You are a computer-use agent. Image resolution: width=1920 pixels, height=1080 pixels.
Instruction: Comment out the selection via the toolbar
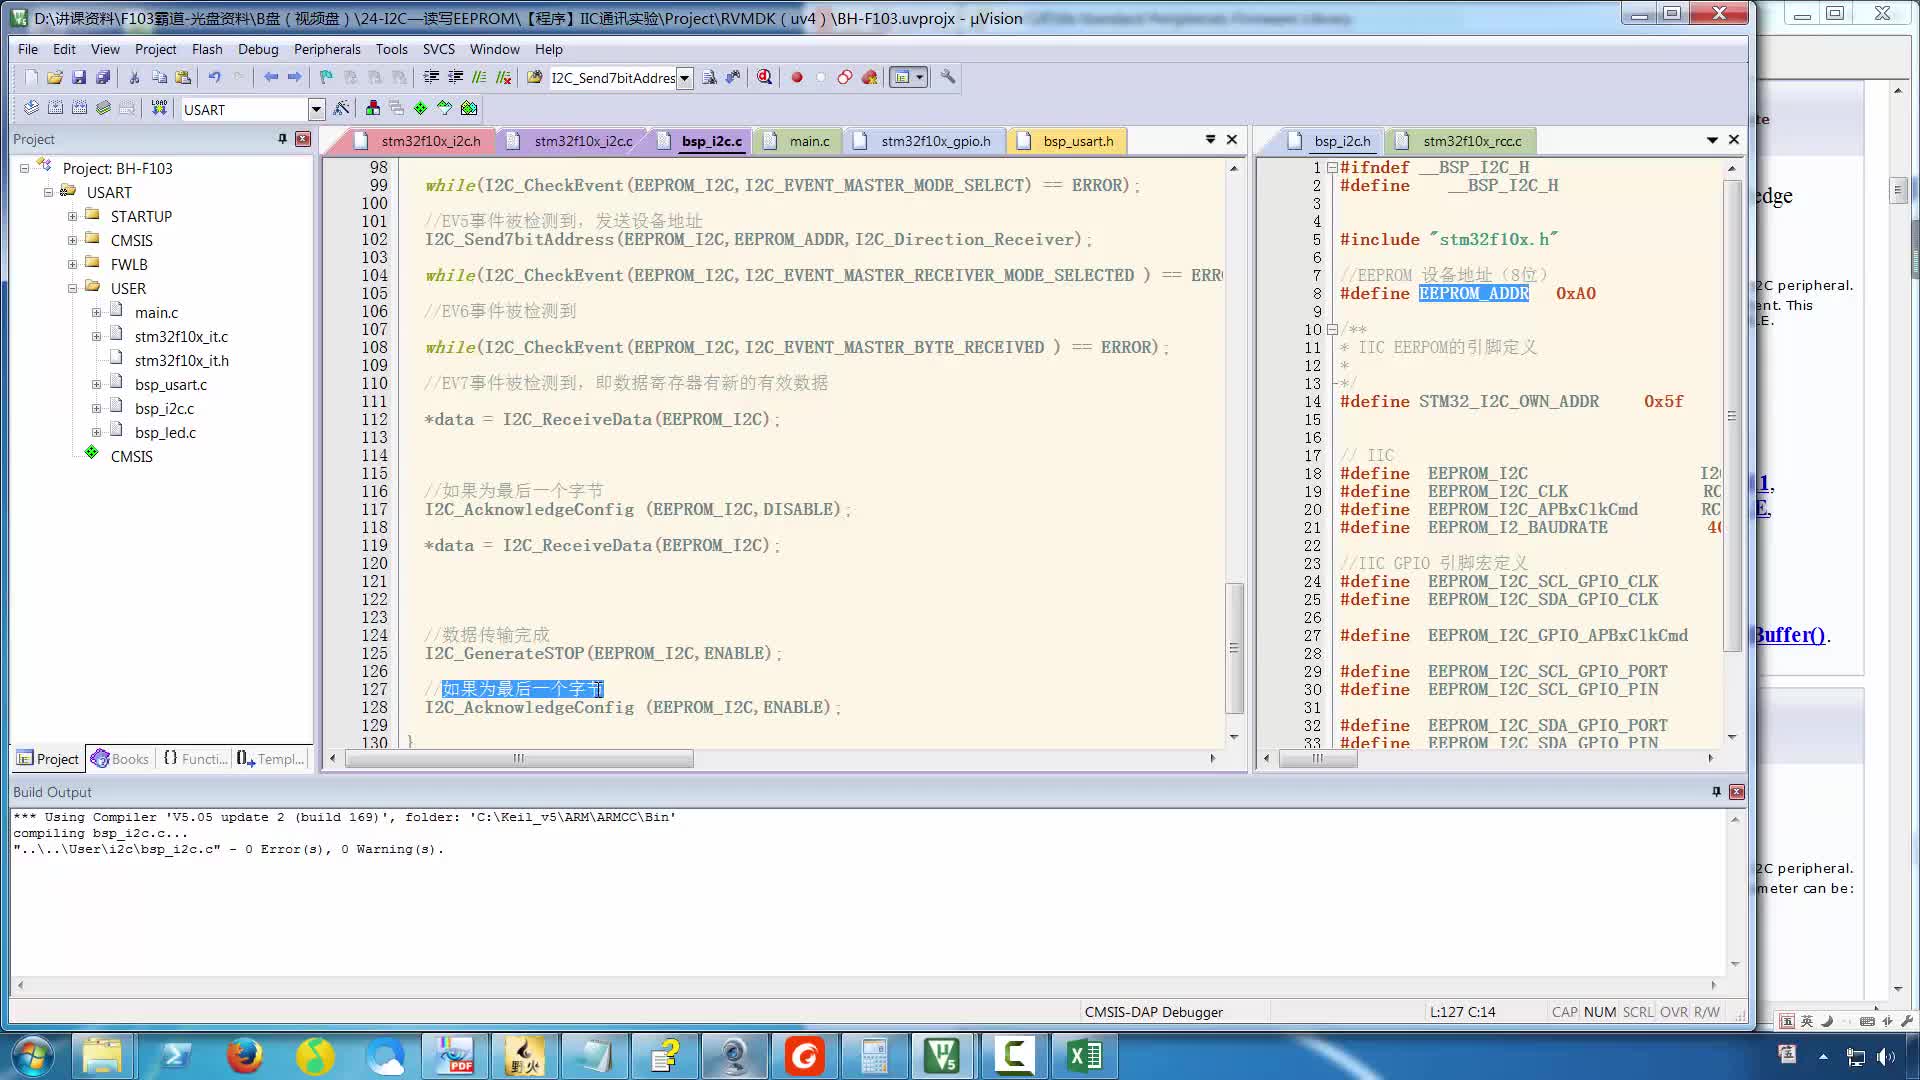[x=479, y=77]
